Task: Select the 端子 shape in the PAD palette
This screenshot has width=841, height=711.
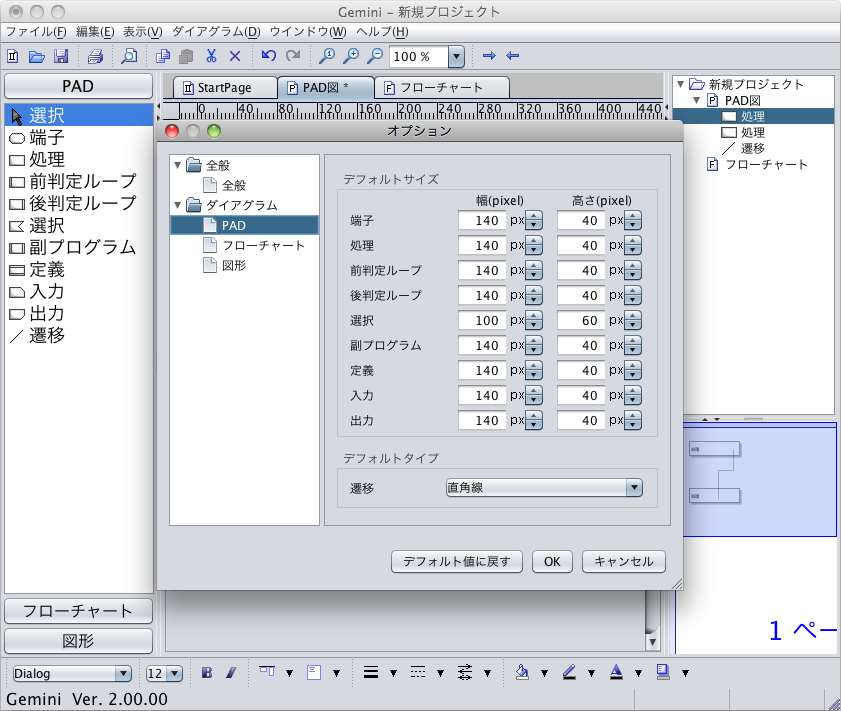Action: coord(79,138)
